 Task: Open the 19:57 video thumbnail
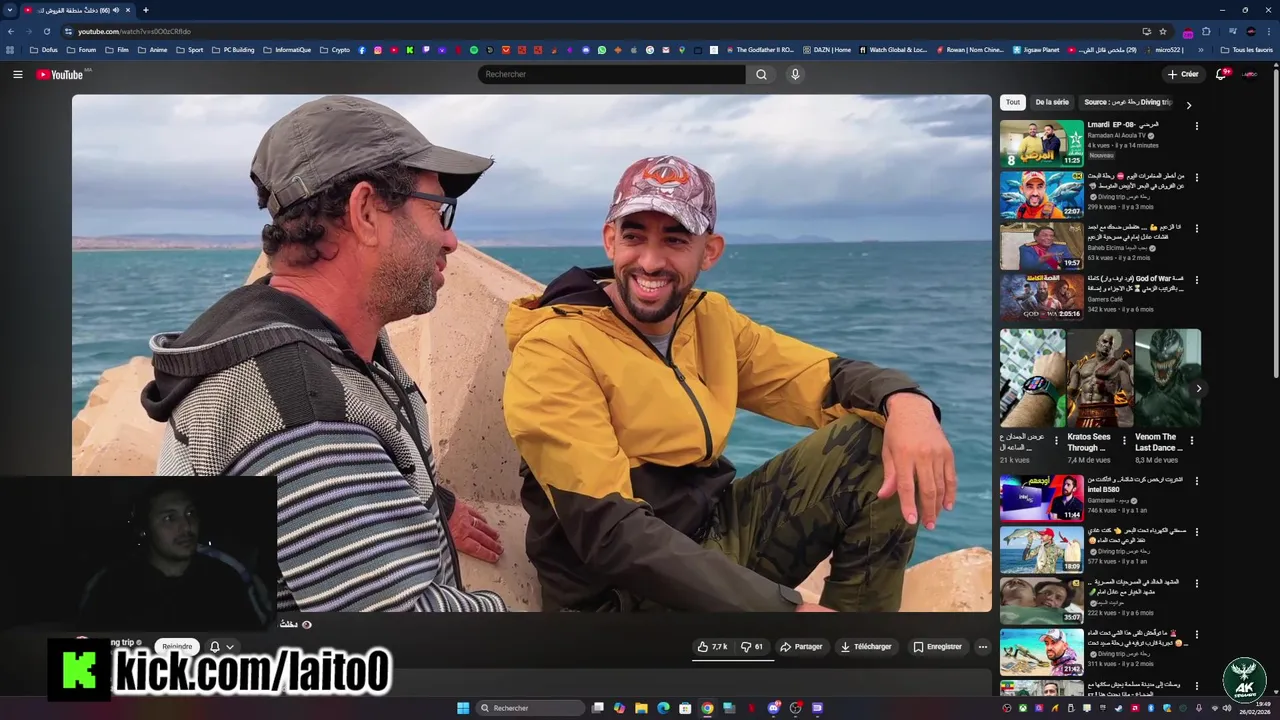1041,246
